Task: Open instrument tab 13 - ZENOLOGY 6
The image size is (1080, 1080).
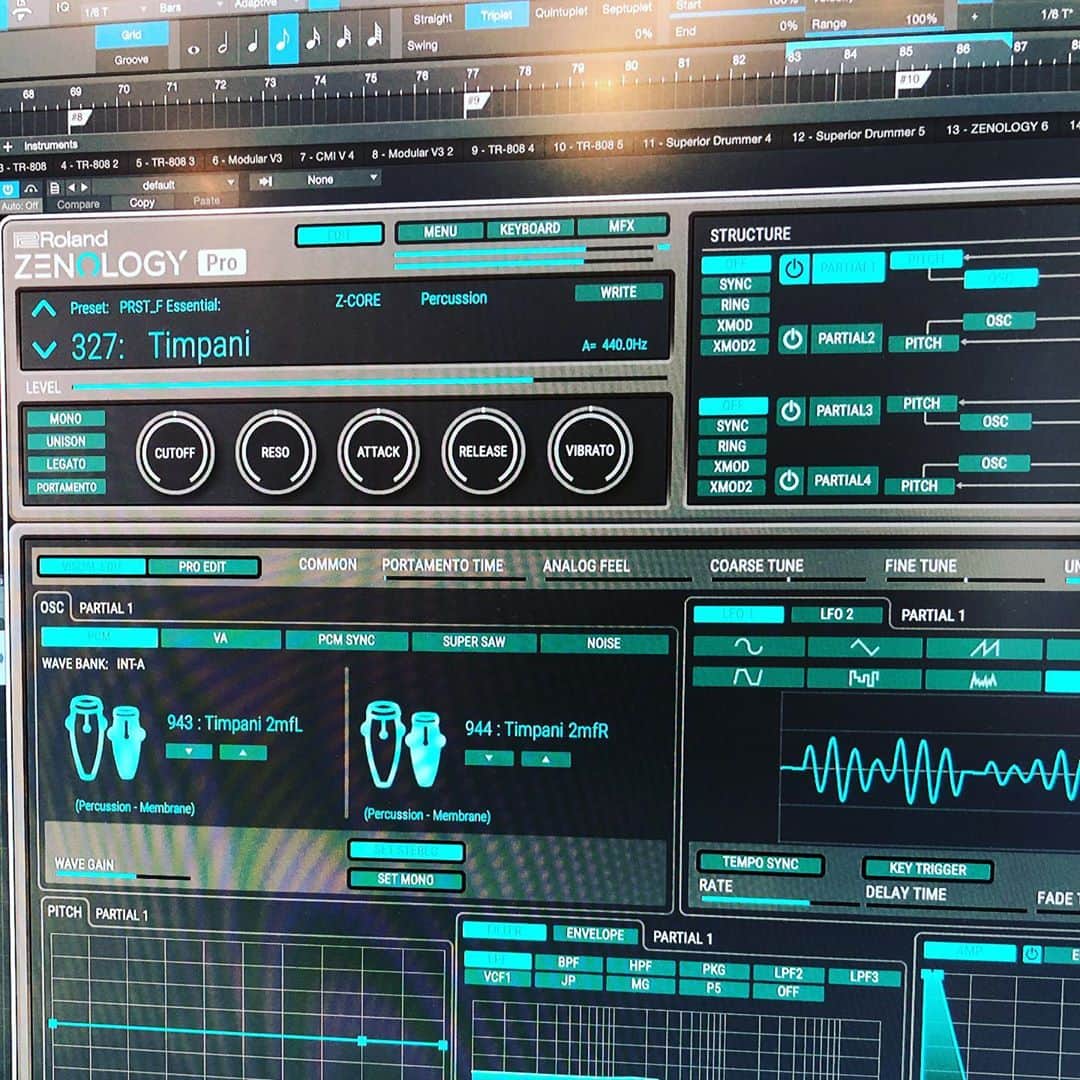Action: click(x=997, y=128)
